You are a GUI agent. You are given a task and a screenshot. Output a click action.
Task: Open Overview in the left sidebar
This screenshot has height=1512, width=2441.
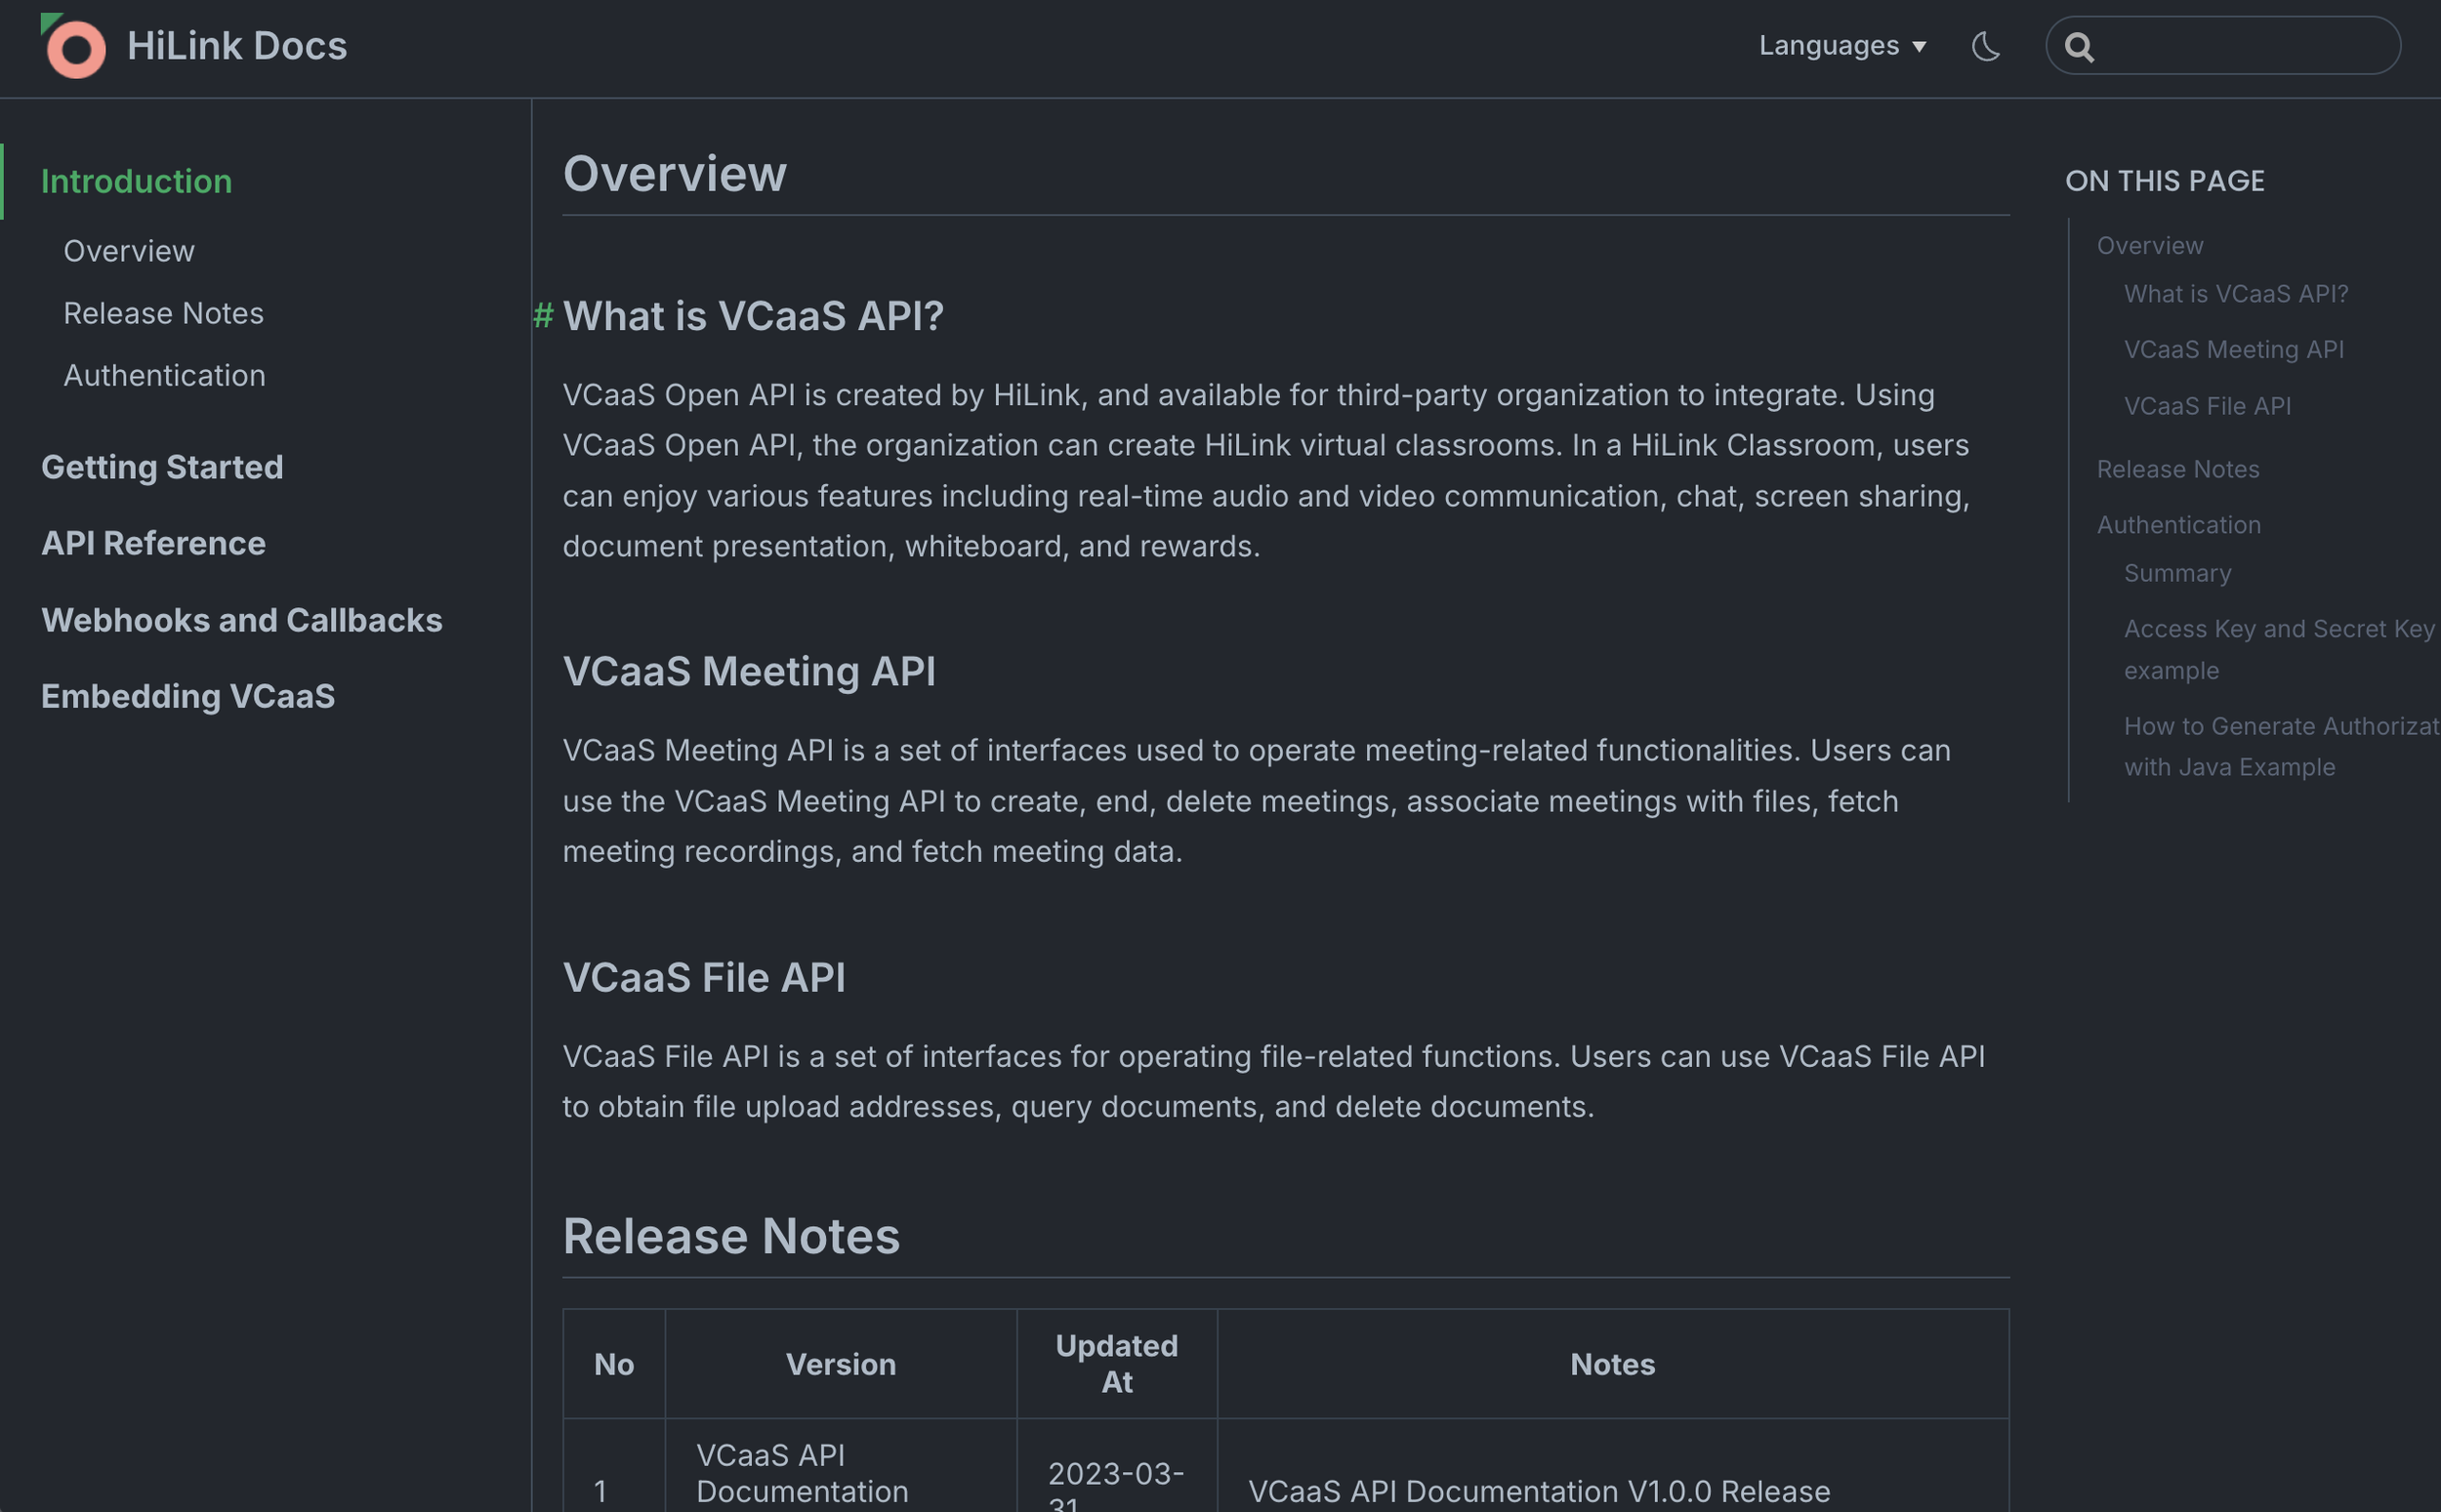tap(129, 251)
